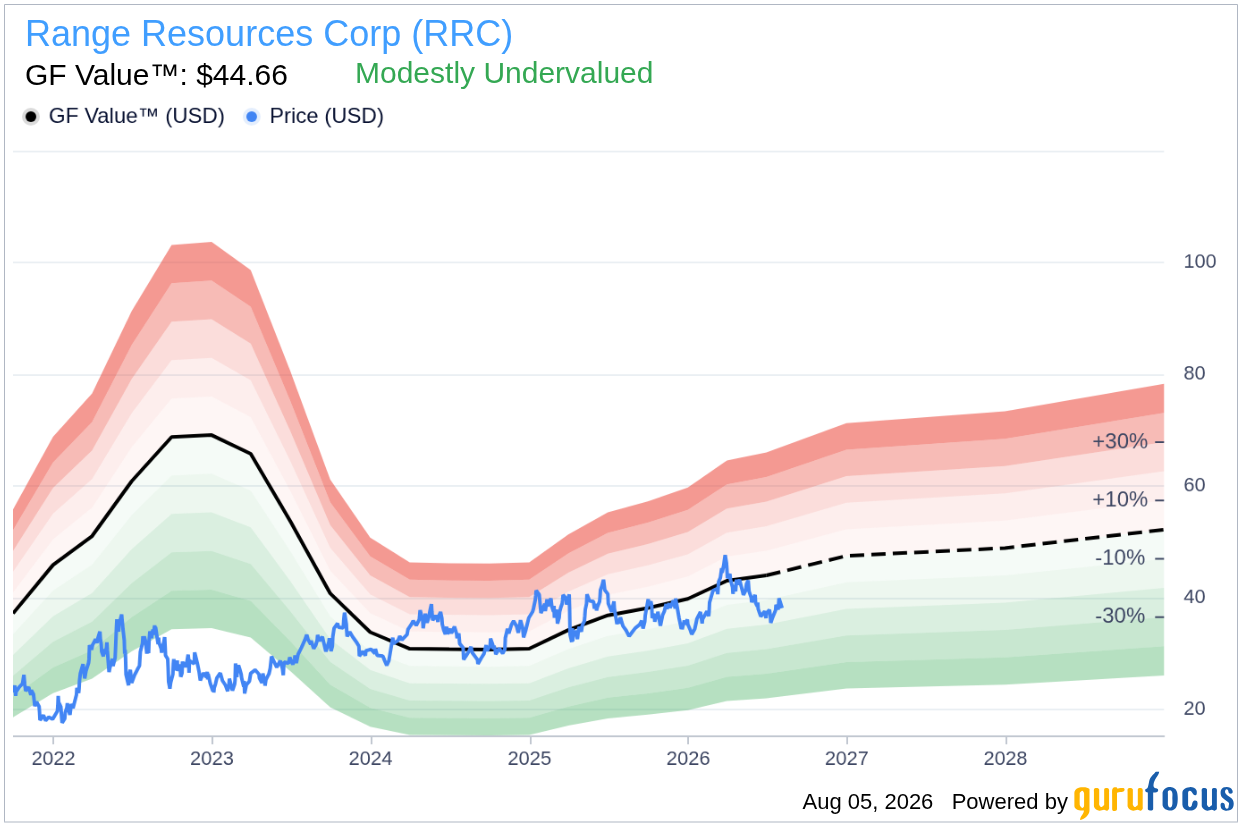Click the -30% band label

[x=1120, y=616]
